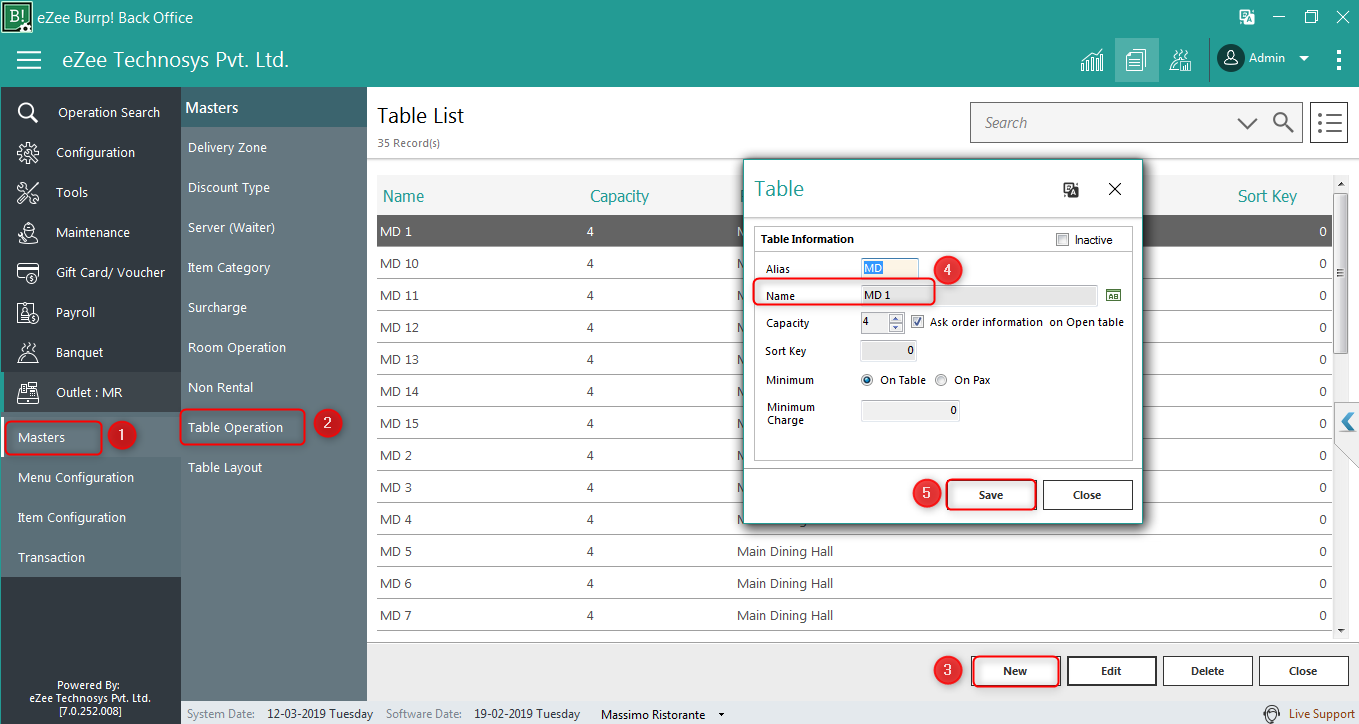
Task: Click the Admin user avatar icon
Action: [x=1230, y=58]
